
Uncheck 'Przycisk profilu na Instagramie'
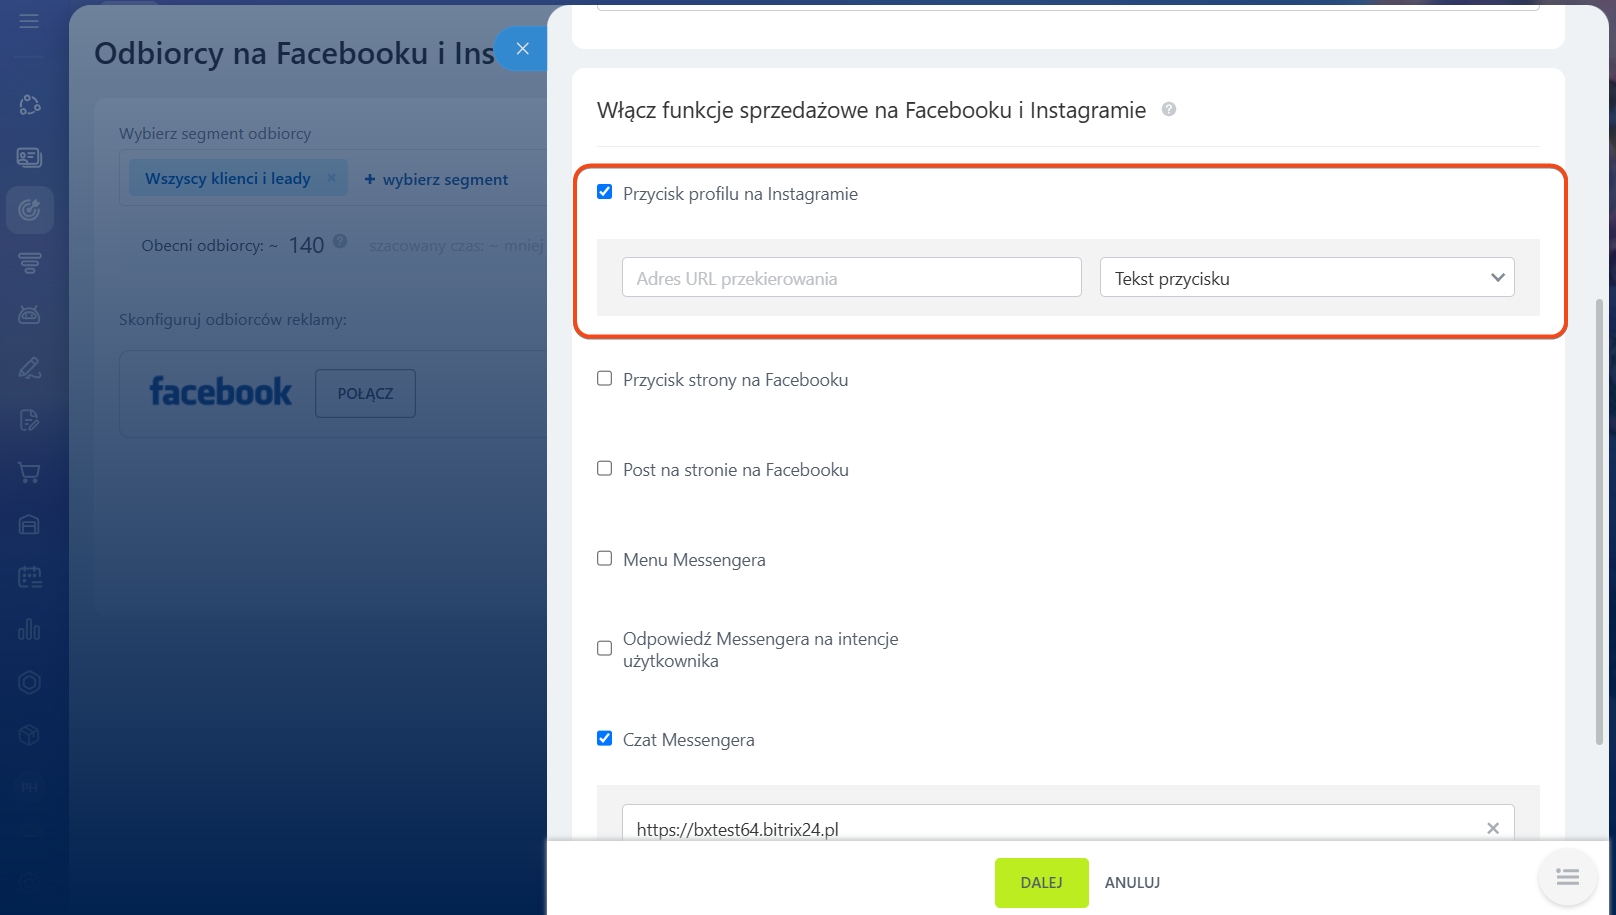point(604,192)
